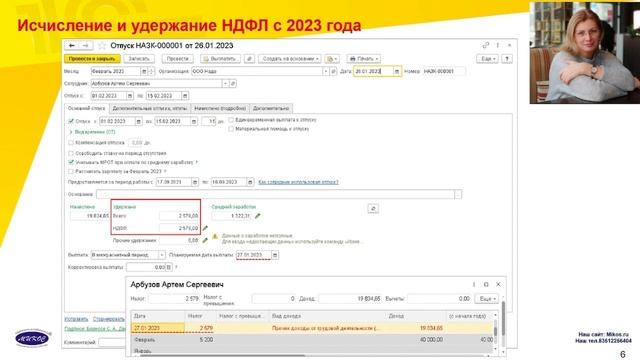Click the Провести button
The width and height of the screenshot is (640, 360).
point(178,59)
